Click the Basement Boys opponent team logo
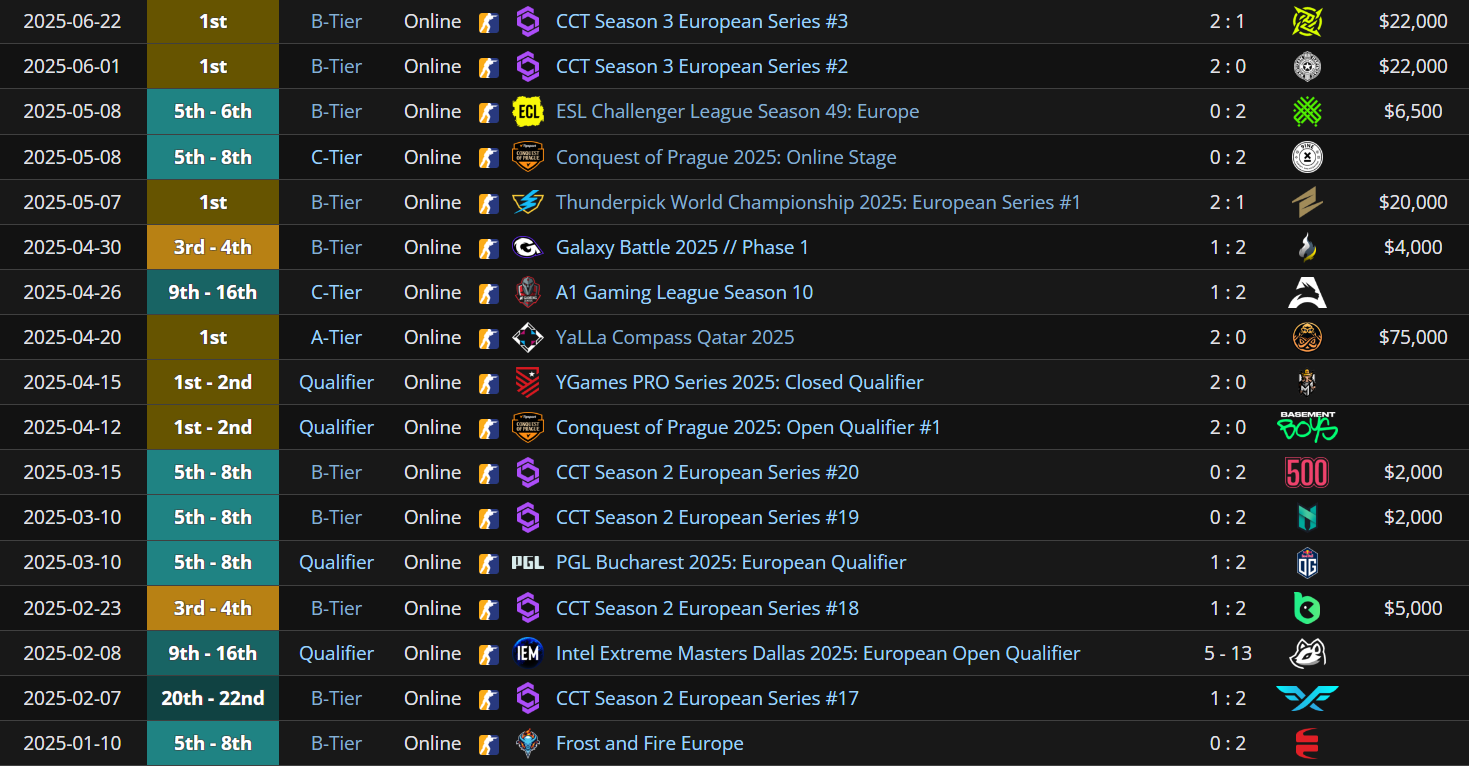The image size is (1469, 766). point(1307,427)
